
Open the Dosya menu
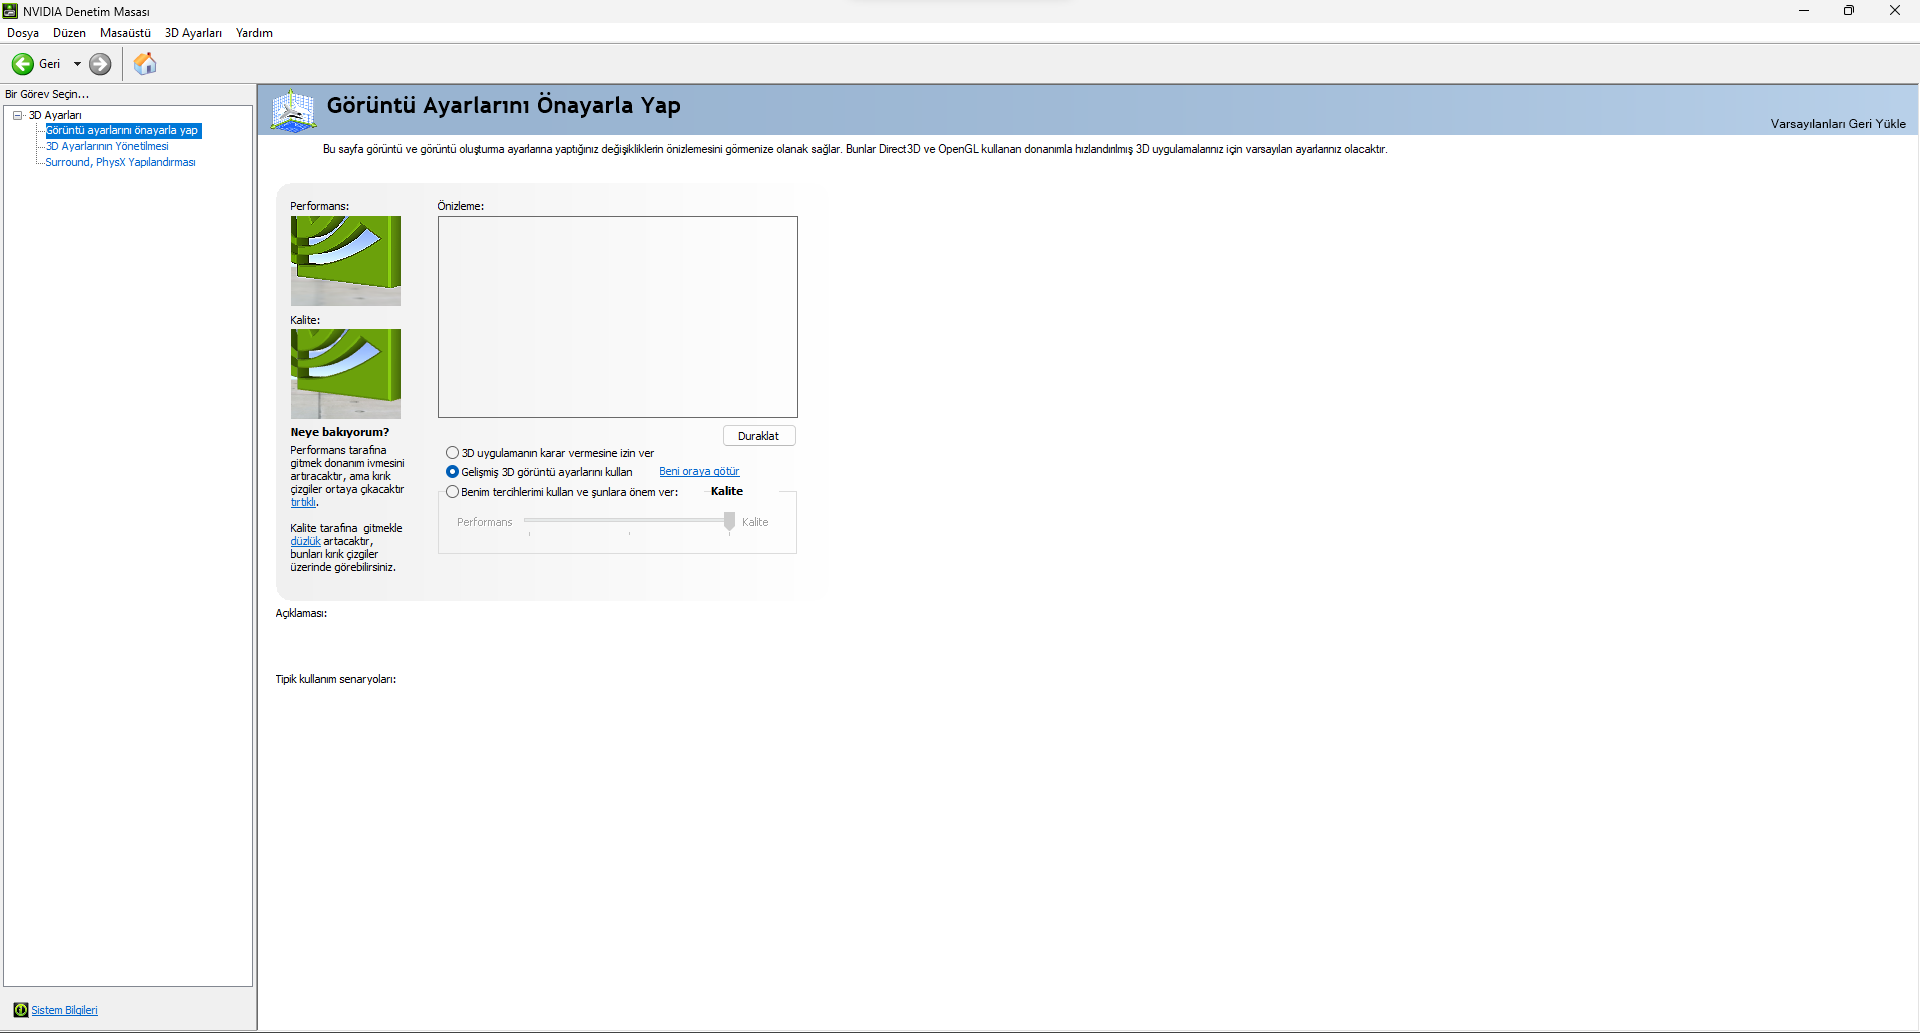pos(23,33)
